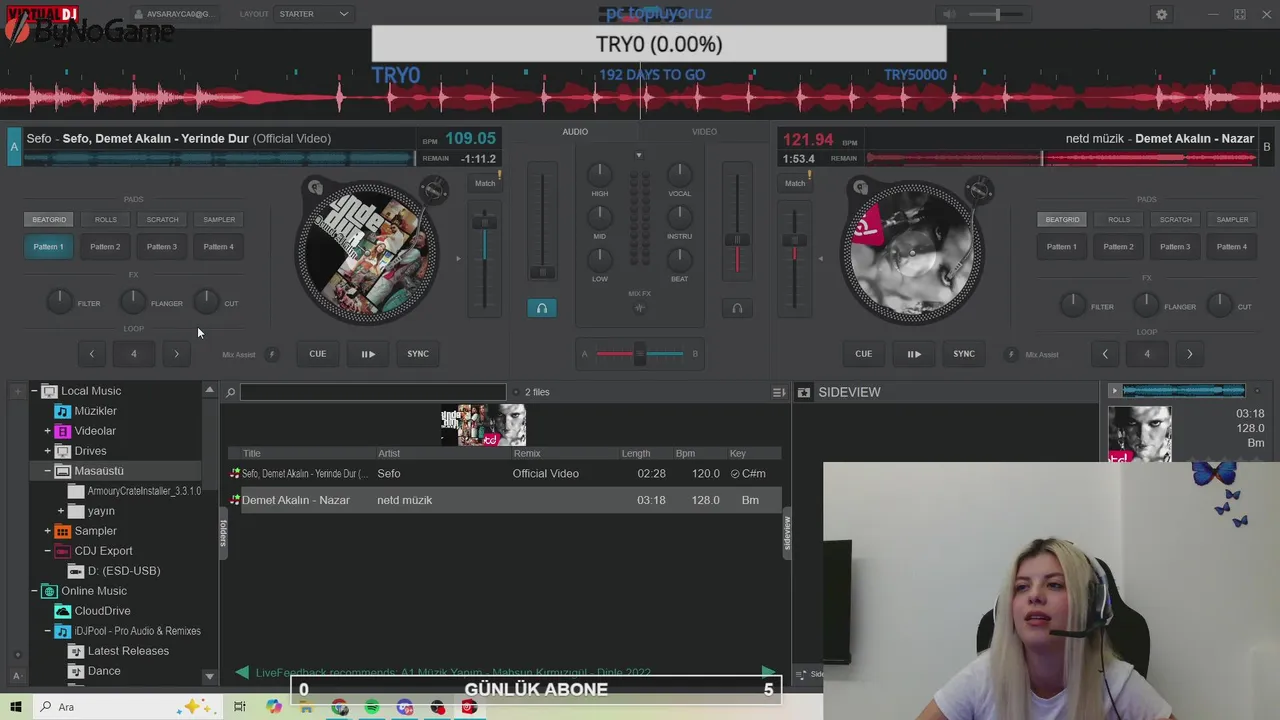Screen dimensions: 1280x720
Task: Expand the Videolar folder
Action: [47, 431]
